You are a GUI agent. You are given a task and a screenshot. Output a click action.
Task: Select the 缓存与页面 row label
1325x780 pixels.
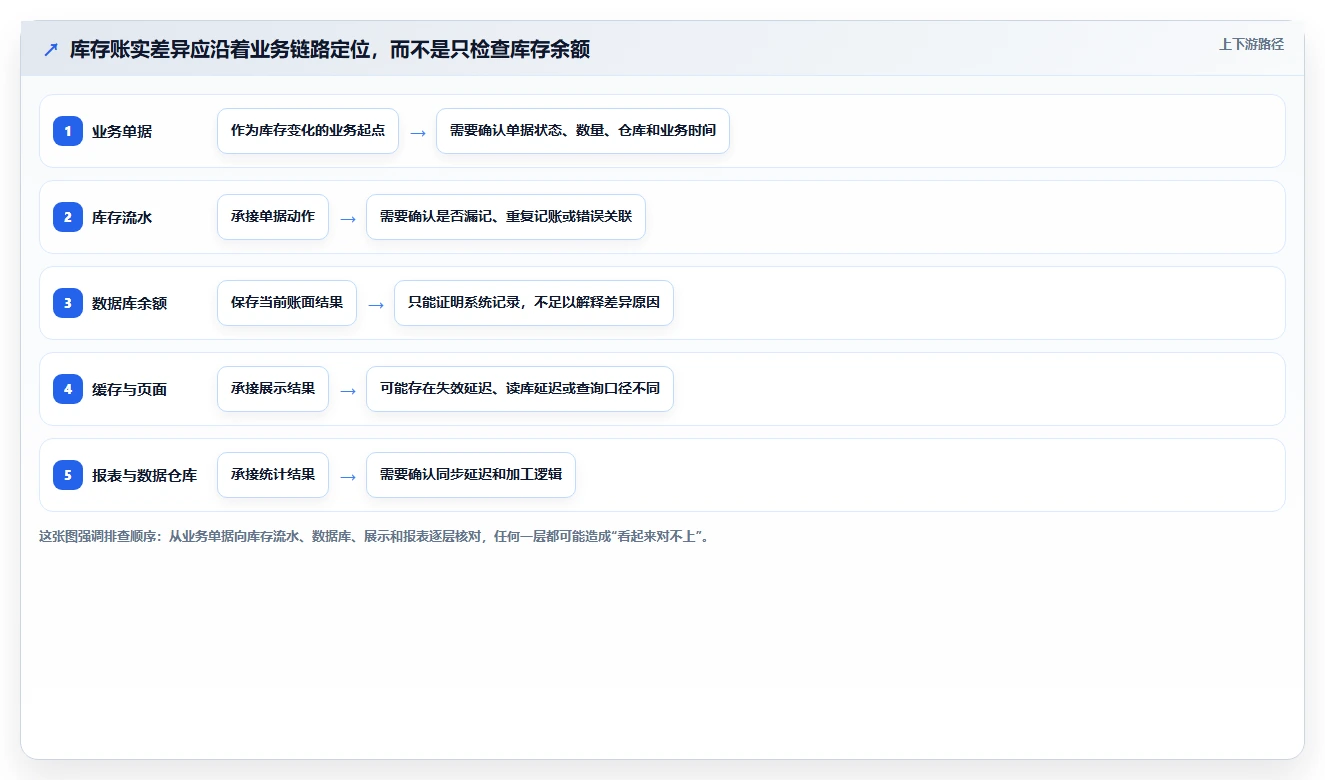click(129, 389)
